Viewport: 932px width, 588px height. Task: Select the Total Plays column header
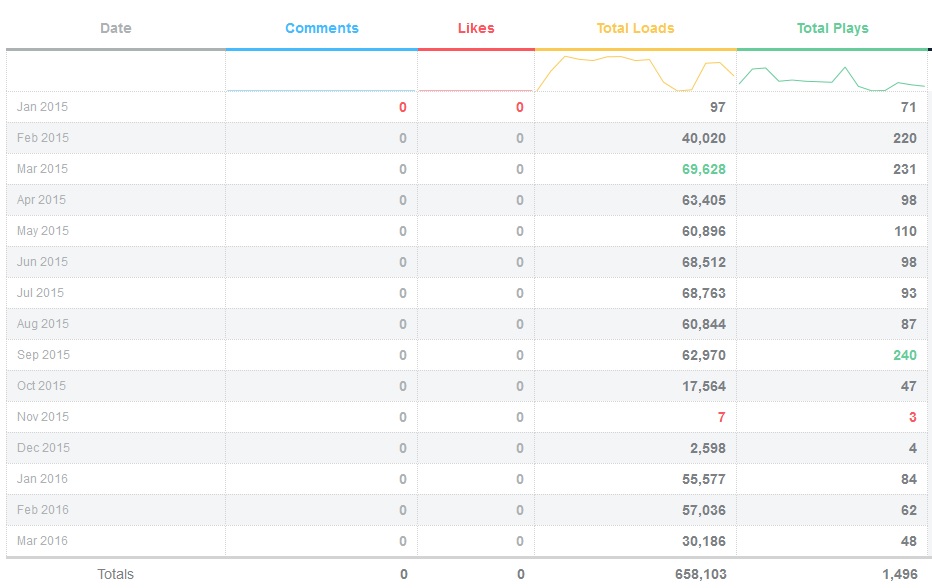[x=832, y=28]
